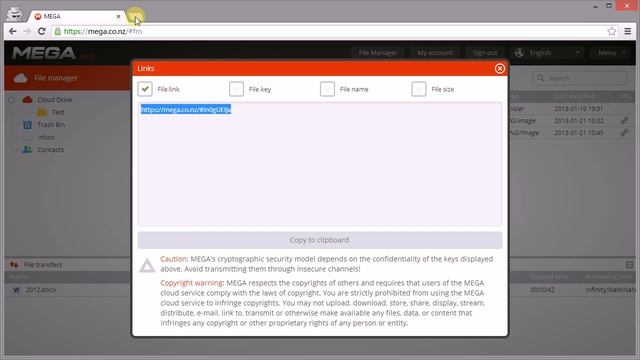640x360 pixels.
Task: Click link icon on 10:32 file row
Action: click(624, 120)
